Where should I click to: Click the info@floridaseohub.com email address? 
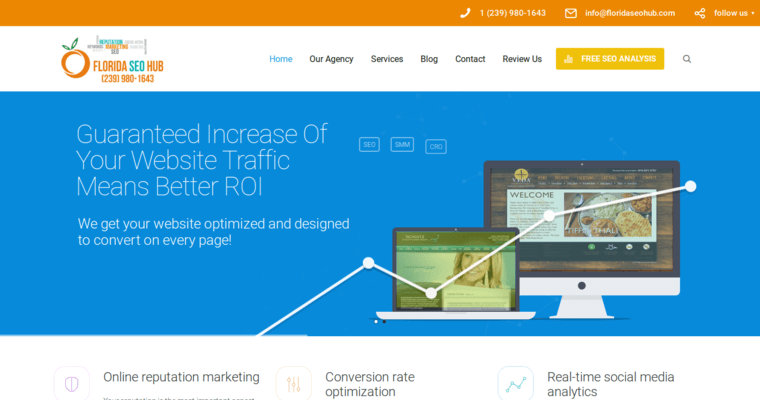tap(630, 13)
